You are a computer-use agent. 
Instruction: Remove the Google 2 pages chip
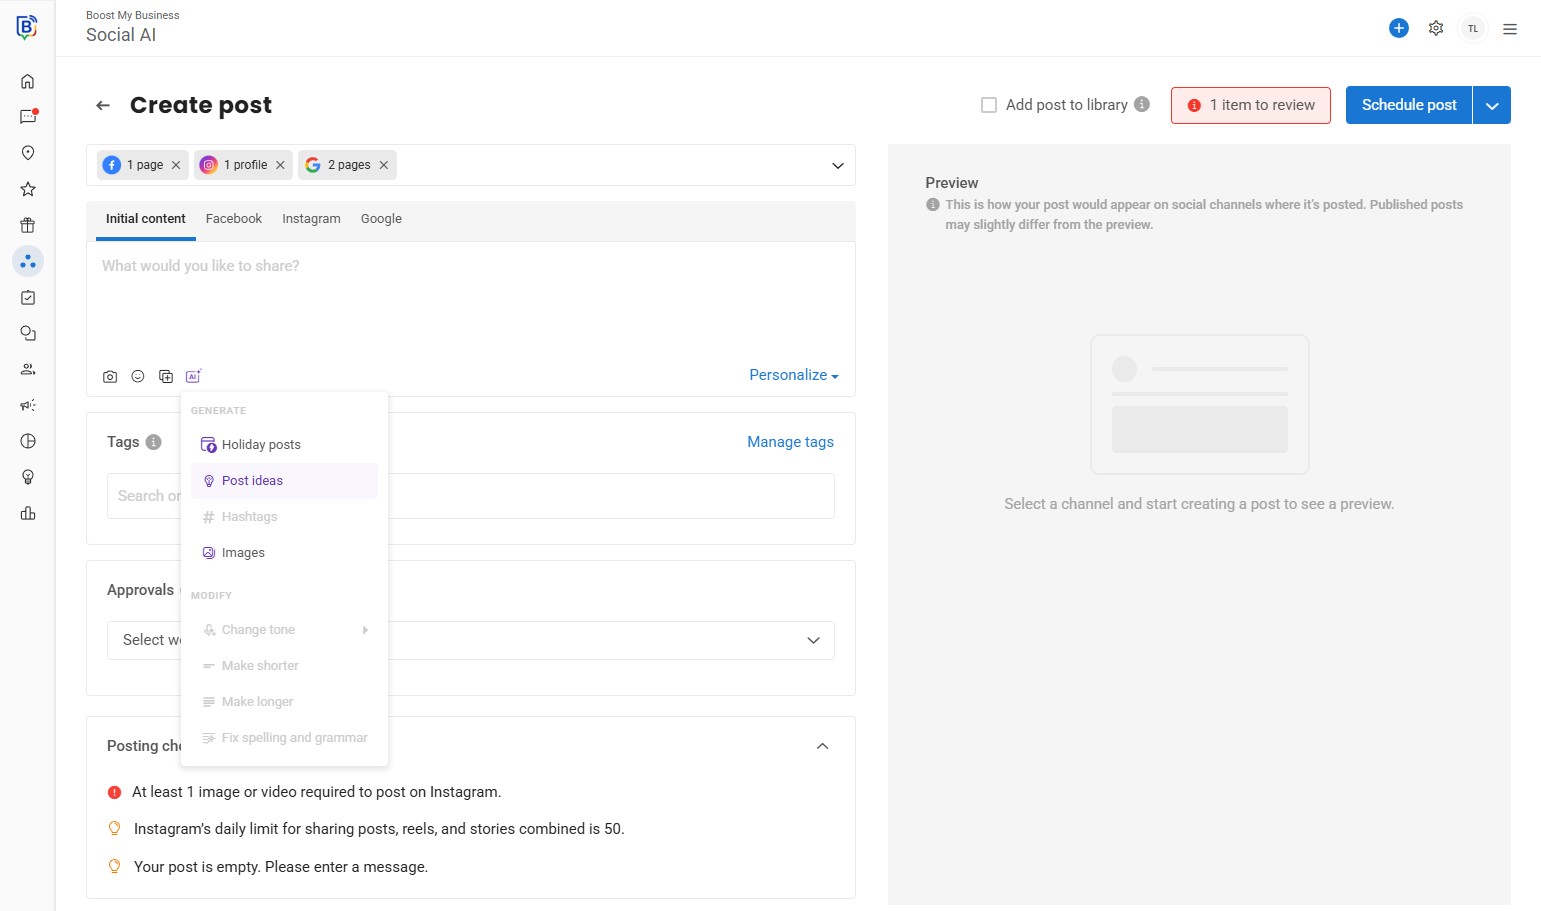(384, 165)
